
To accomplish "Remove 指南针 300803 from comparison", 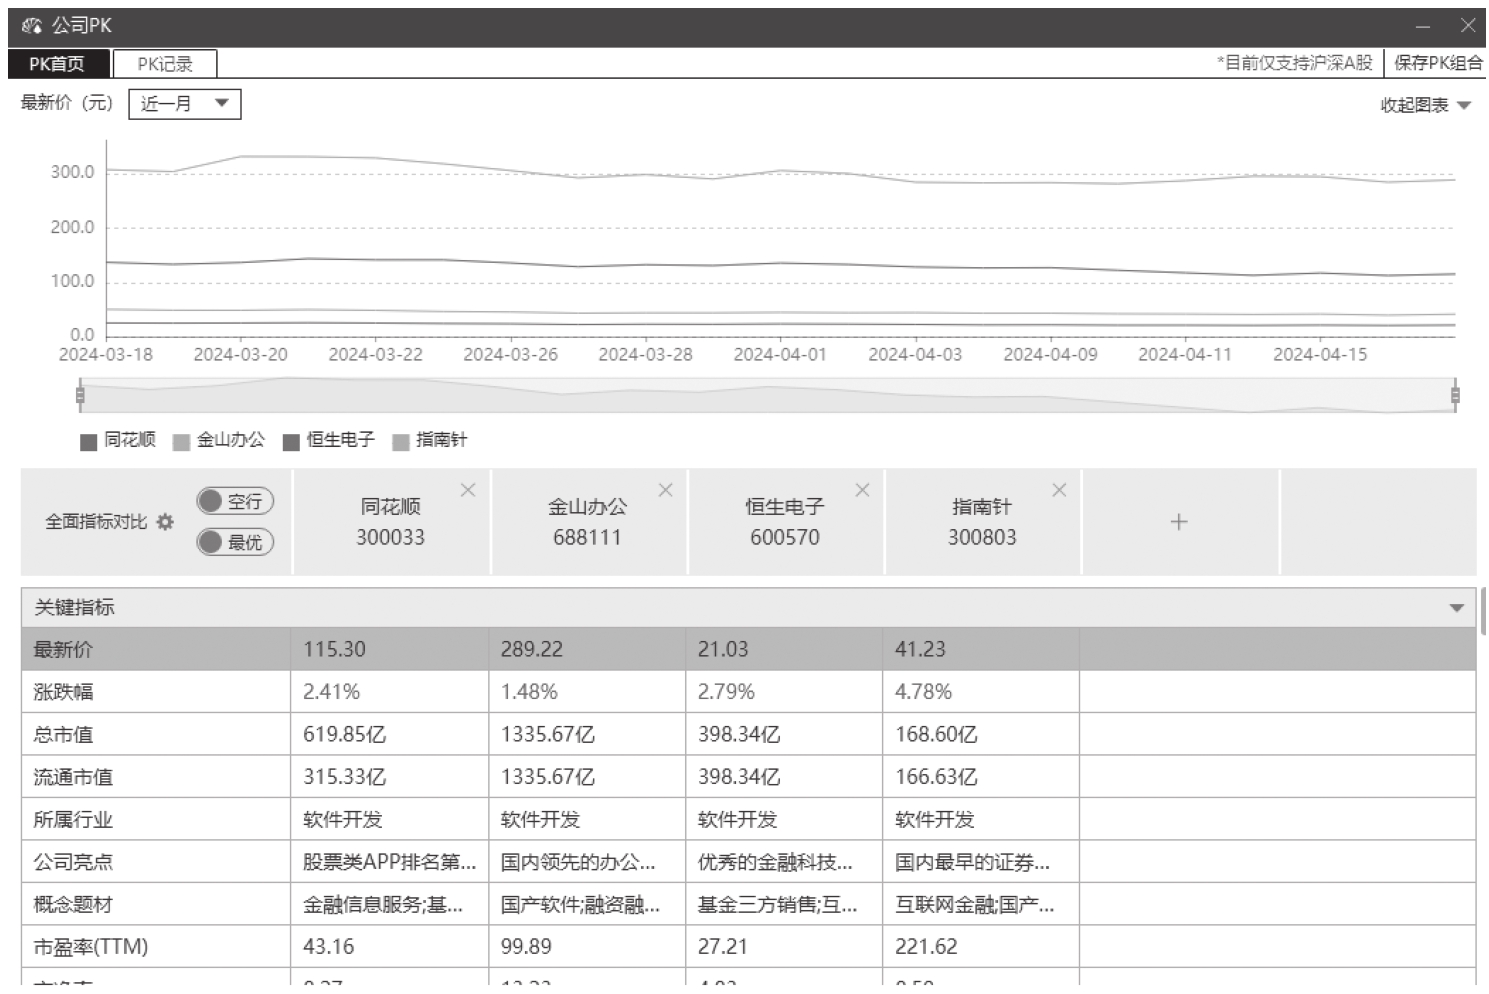I will coord(1059,490).
